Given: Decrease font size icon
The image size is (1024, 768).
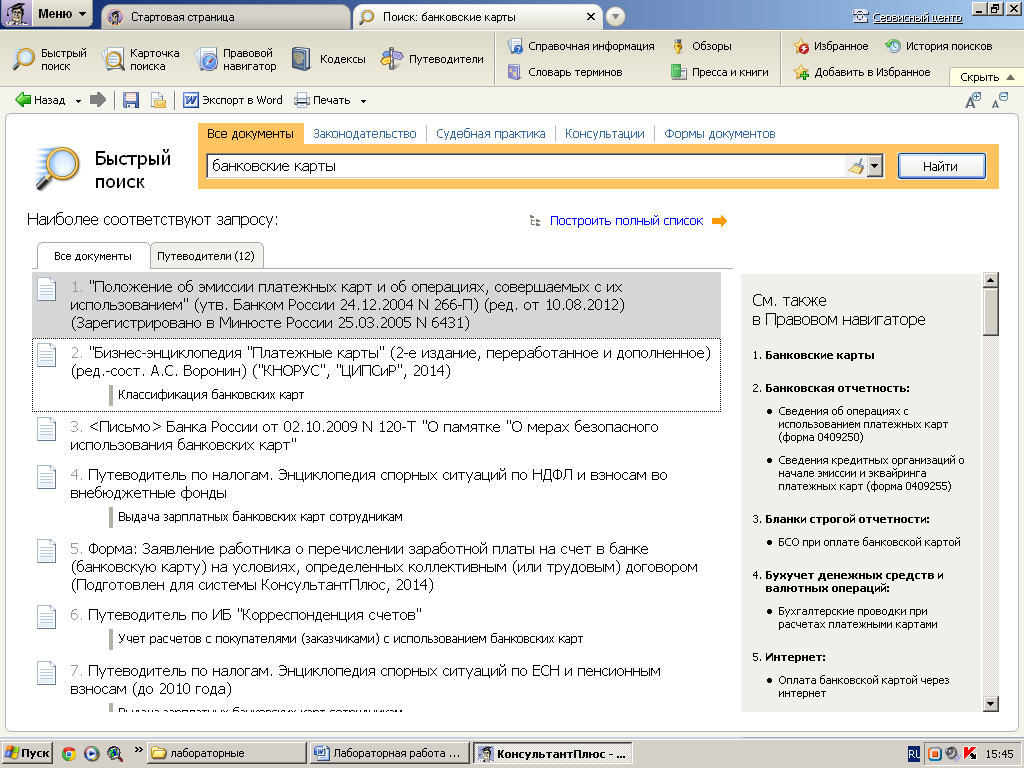Looking at the screenshot, I should 999,100.
